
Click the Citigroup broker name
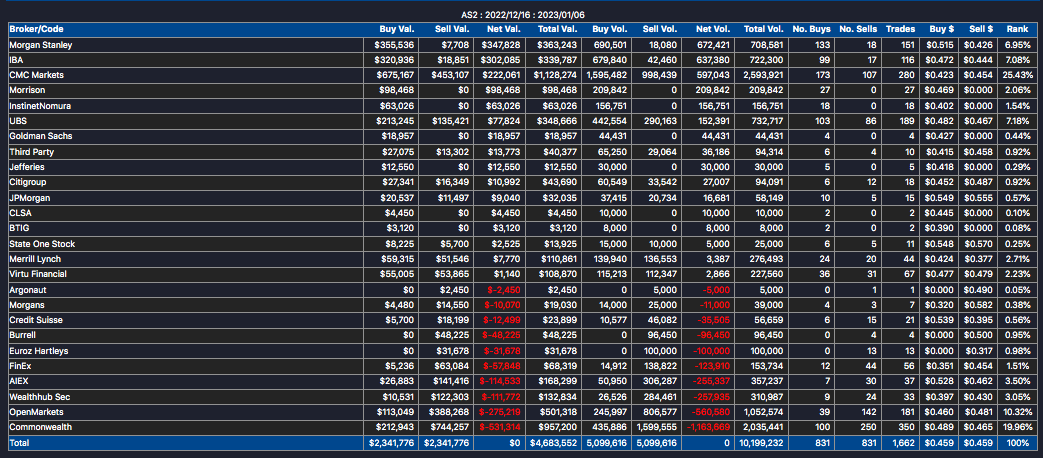coord(28,181)
